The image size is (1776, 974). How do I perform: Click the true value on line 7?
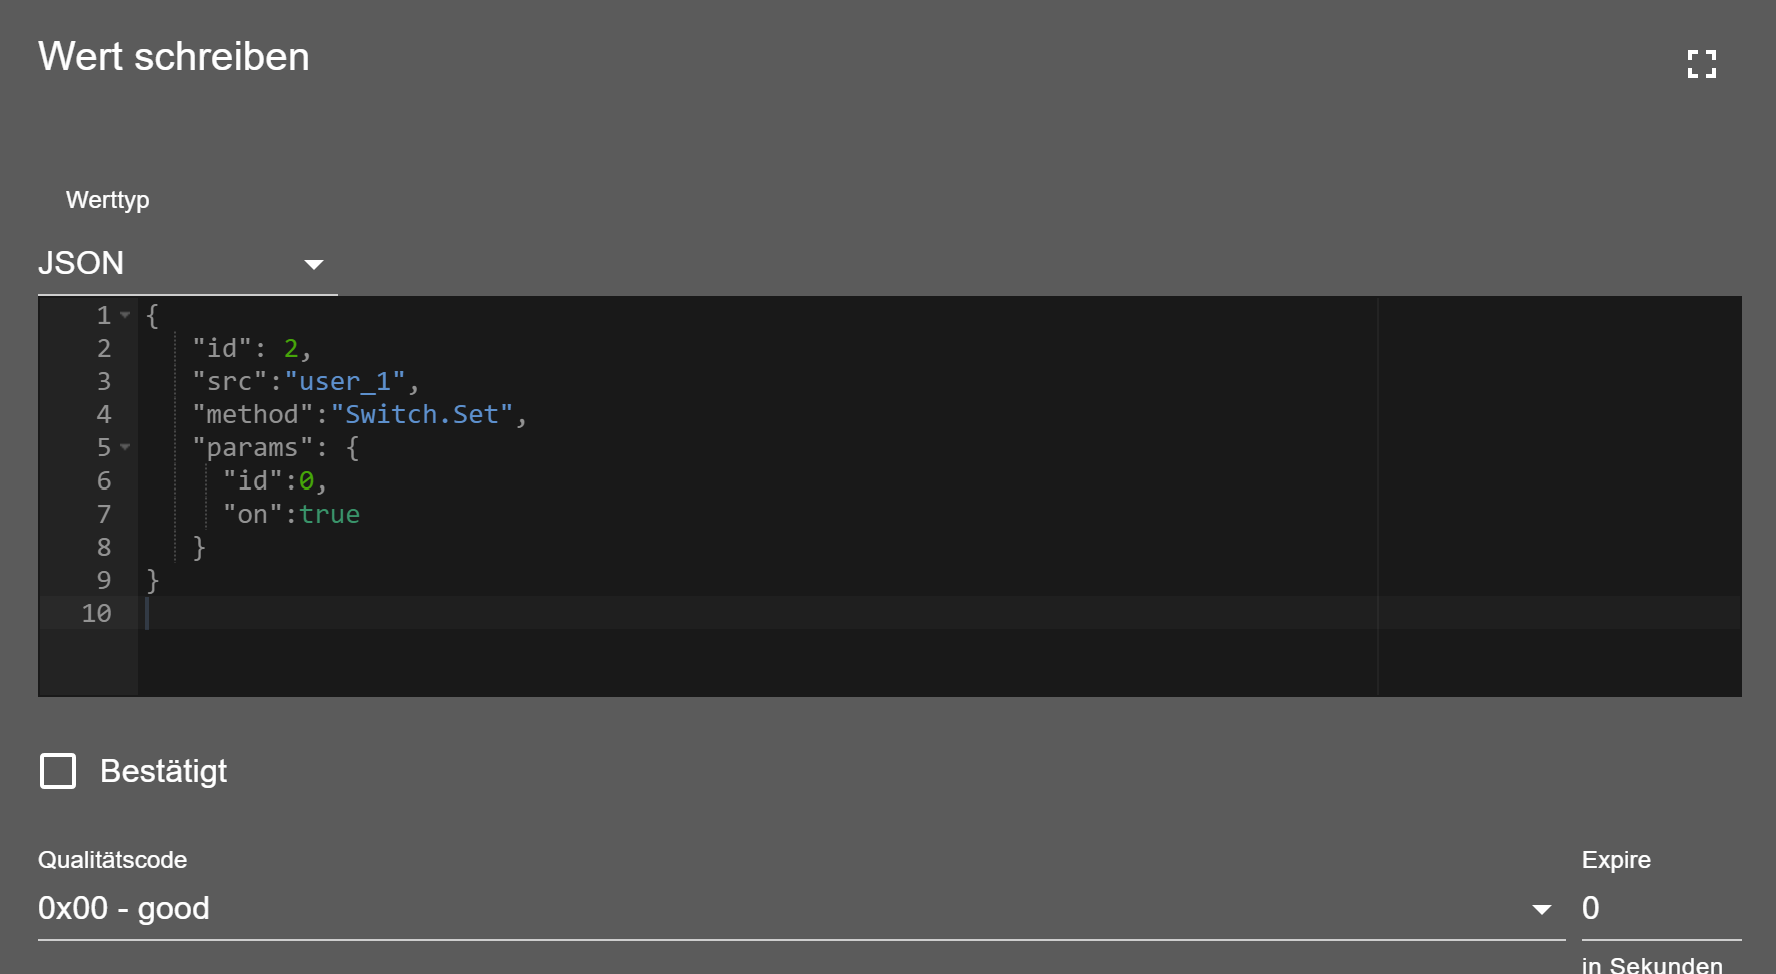[x=329, y=514]
